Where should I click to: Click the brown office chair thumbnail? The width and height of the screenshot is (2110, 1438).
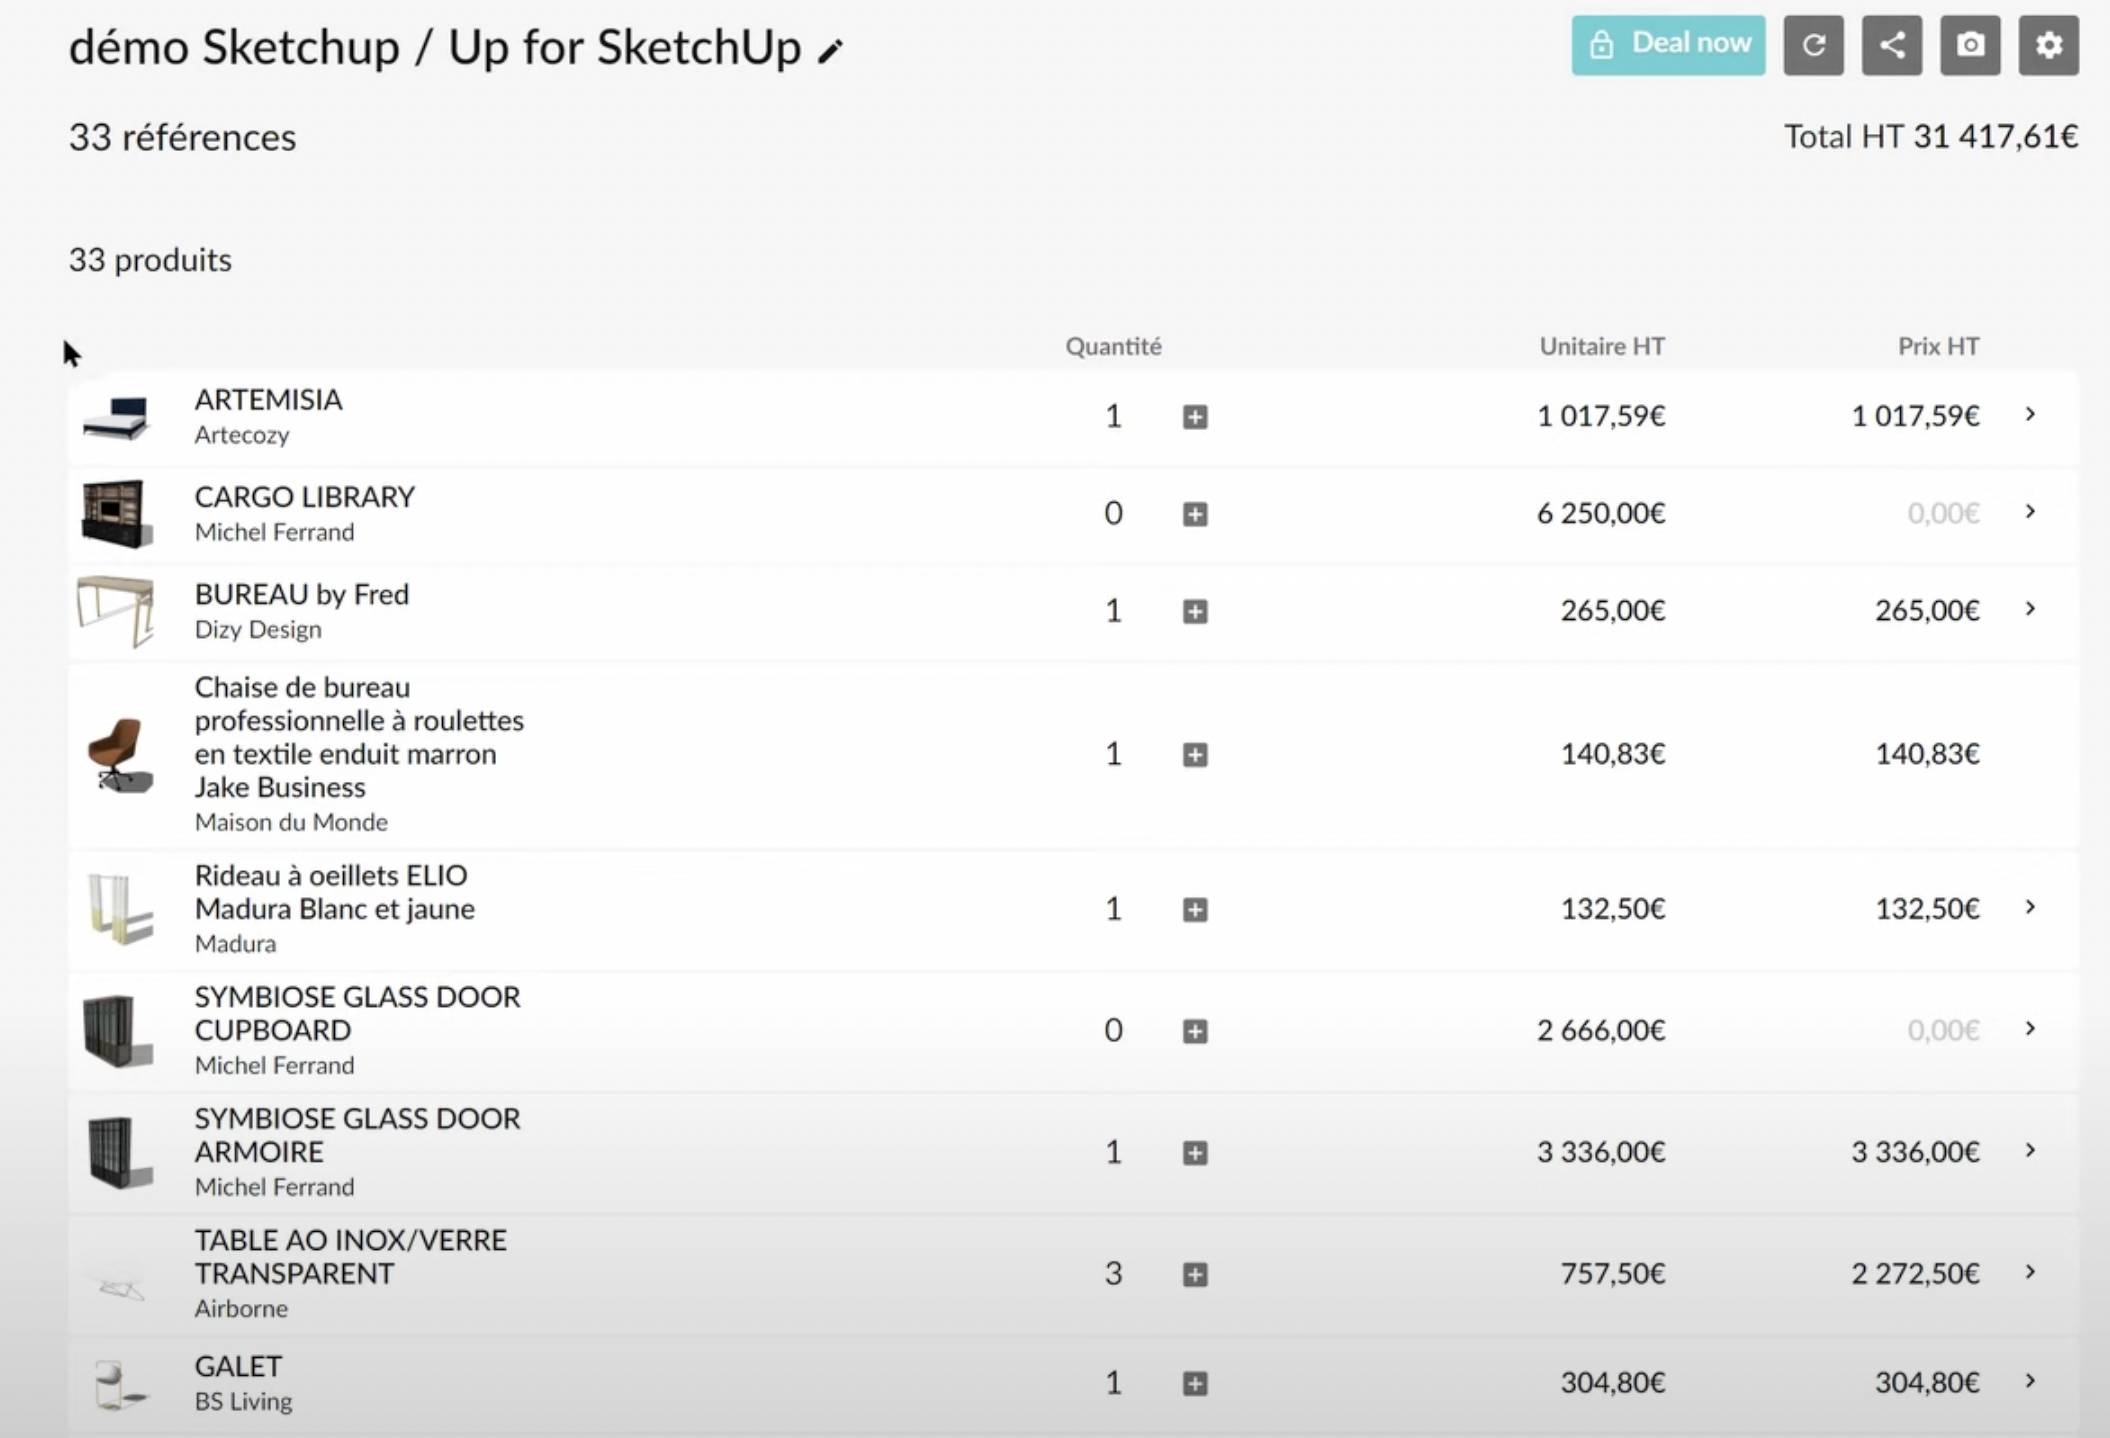[x=116, y=754]
